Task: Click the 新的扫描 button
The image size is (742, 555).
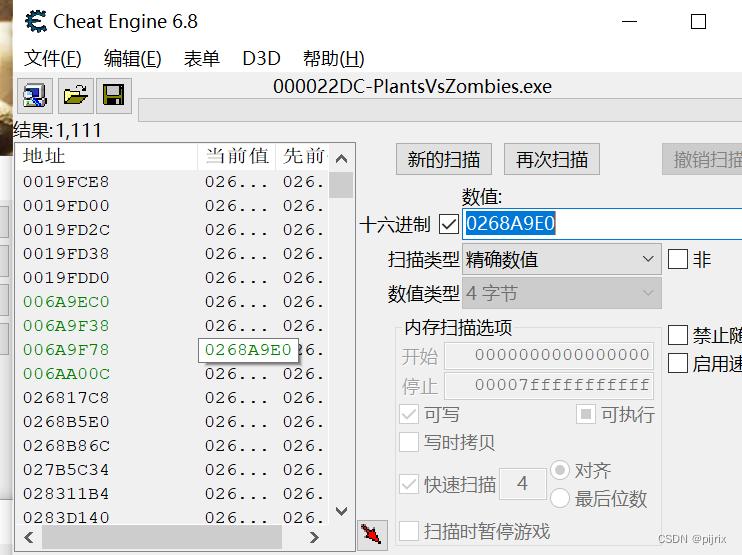Action: click(444, 159)
